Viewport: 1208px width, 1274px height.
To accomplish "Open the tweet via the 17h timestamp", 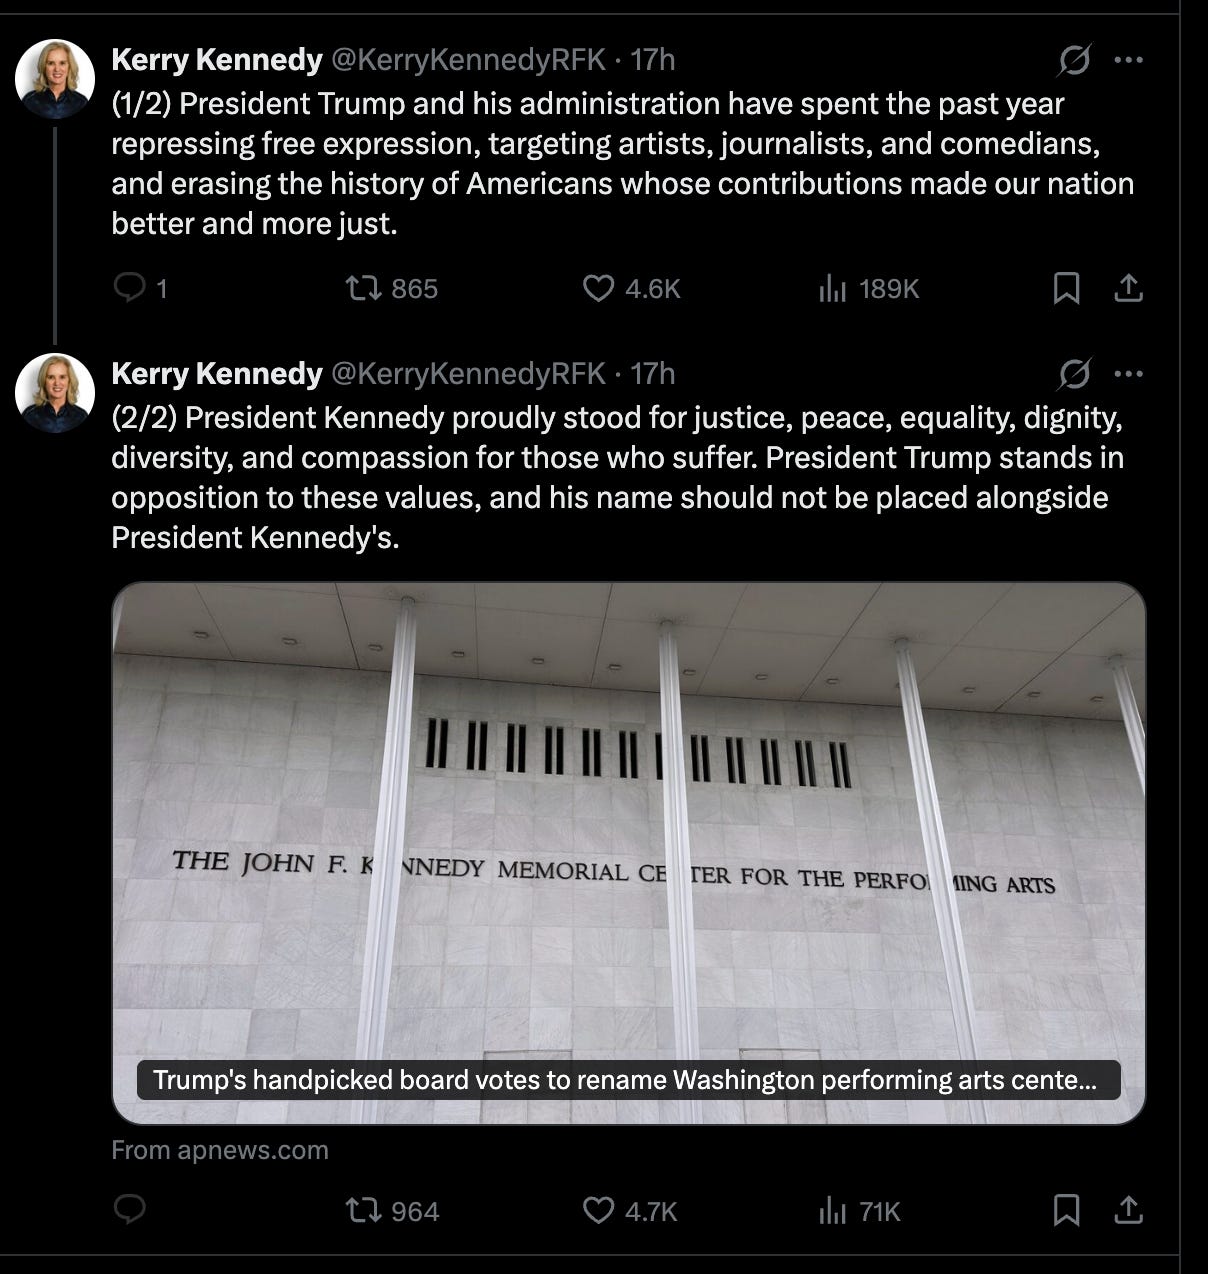I will click(655, 60).
